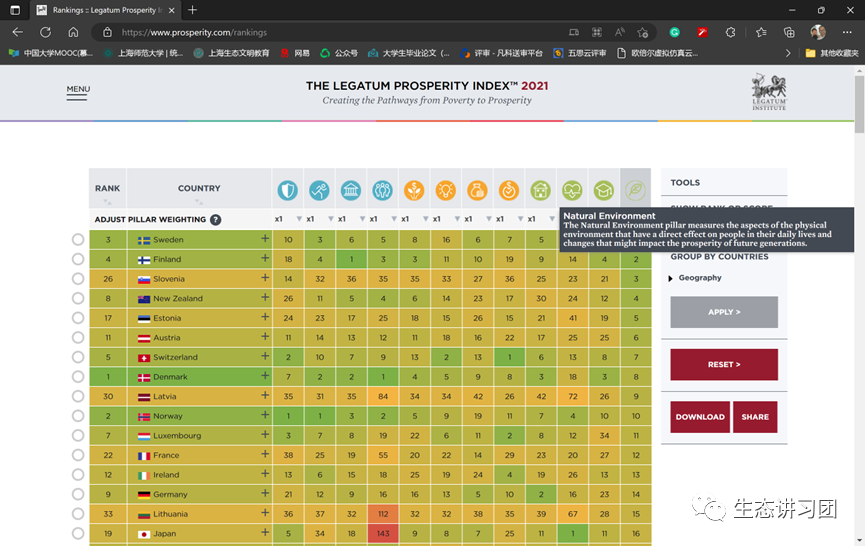The image size is (865, 546).
Task: Select the radio button for Norway
Action: pyautogui.click(x=78, y=416)
